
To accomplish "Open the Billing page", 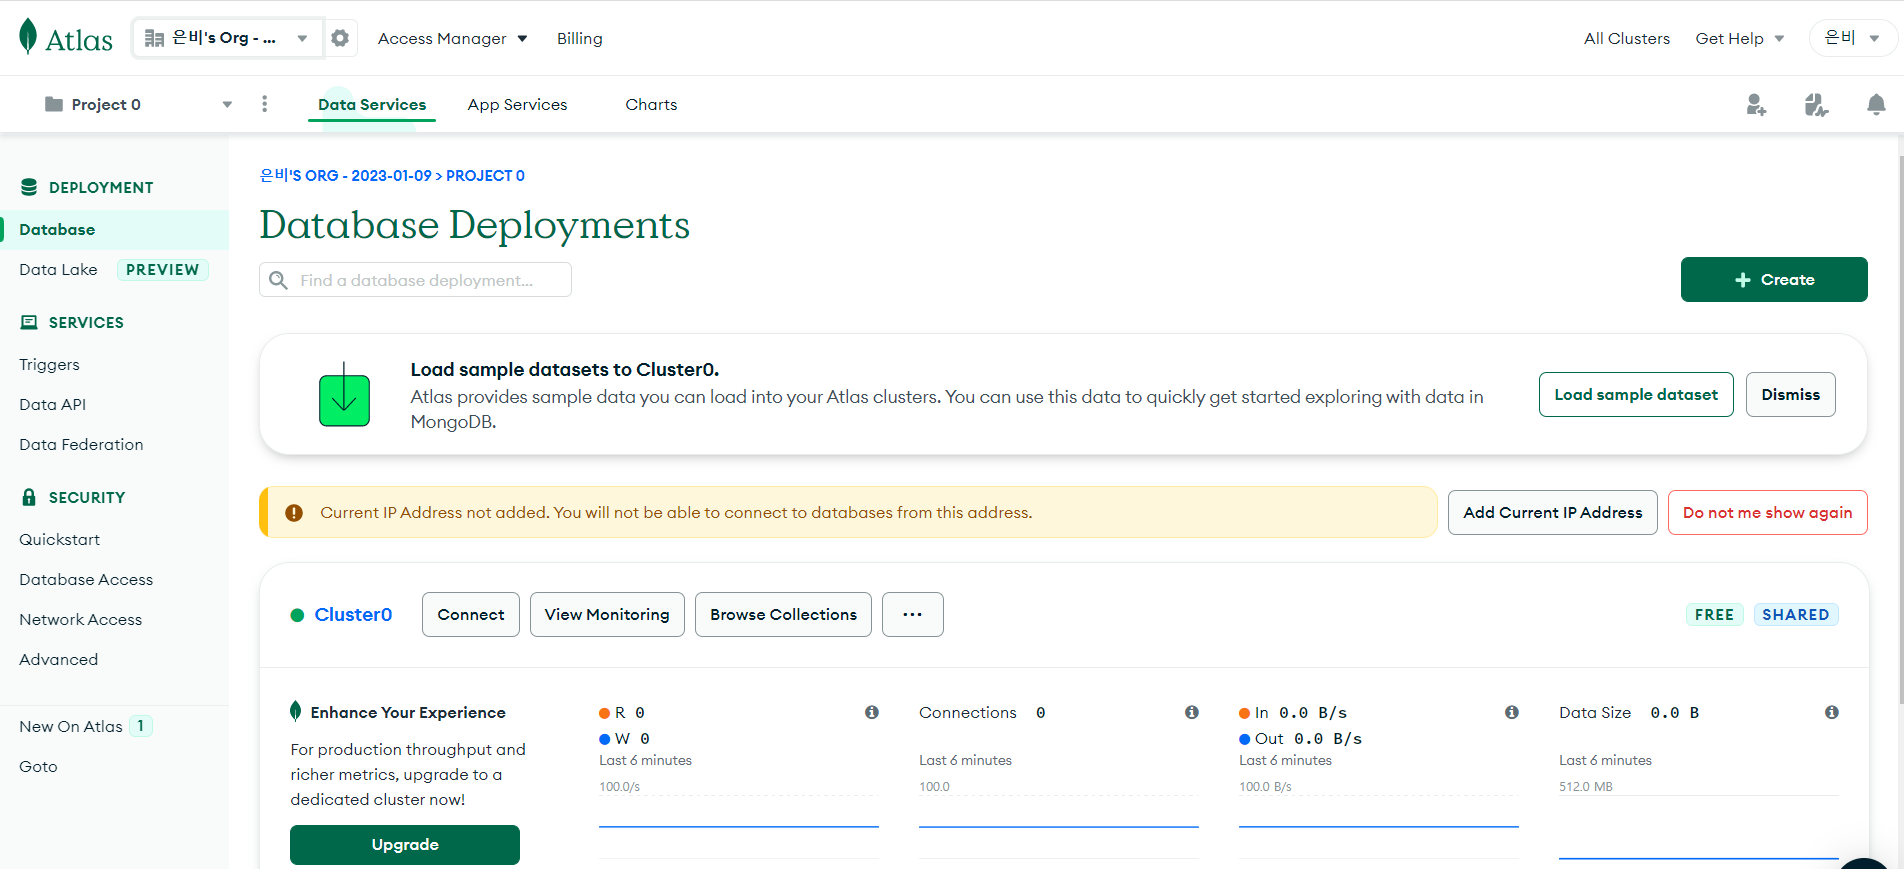I will [x=580, y=38].
